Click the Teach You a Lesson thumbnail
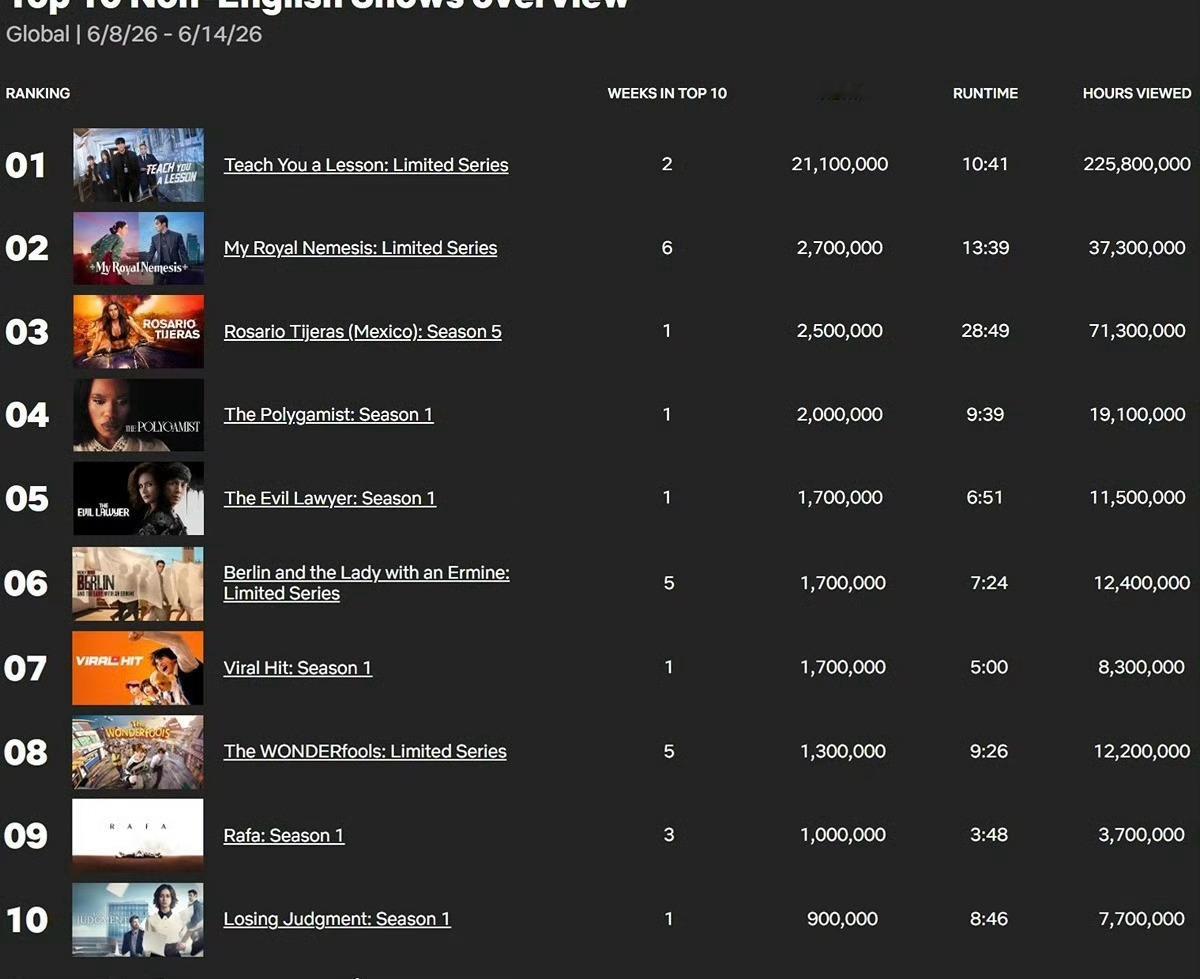Screen dimensions: 1200x979 point(138,165)
